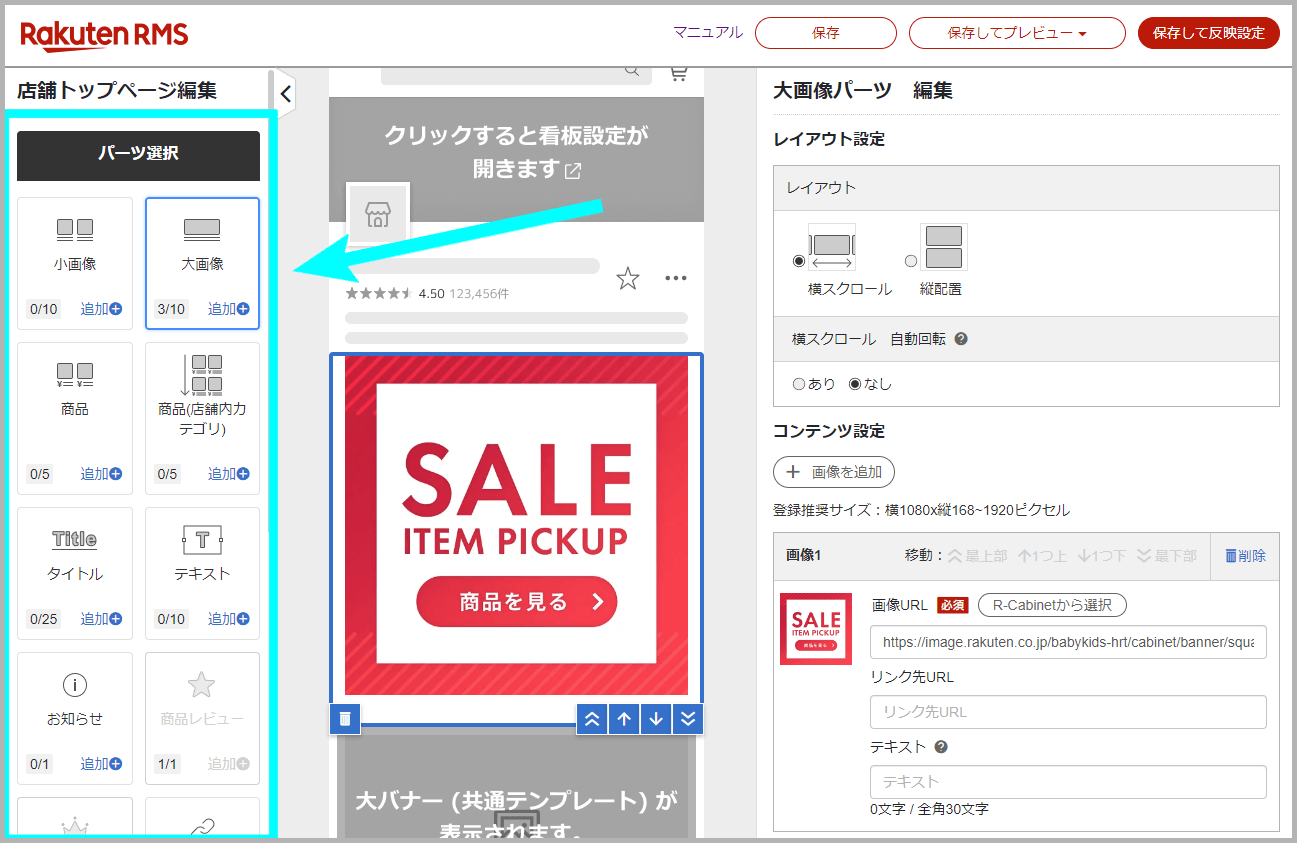The image size is (1297, 843).
Task: Move the banner to top with double-up arrow
Action: click(x=591, y=718)
